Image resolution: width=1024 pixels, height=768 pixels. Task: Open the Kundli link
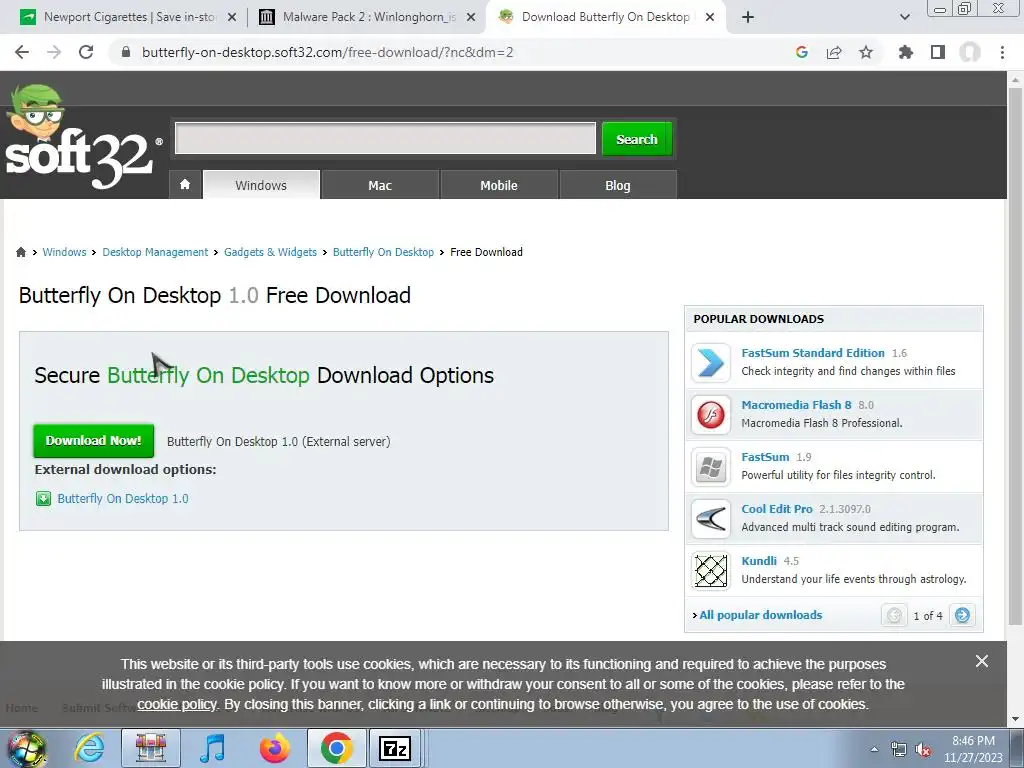(759, 561)
